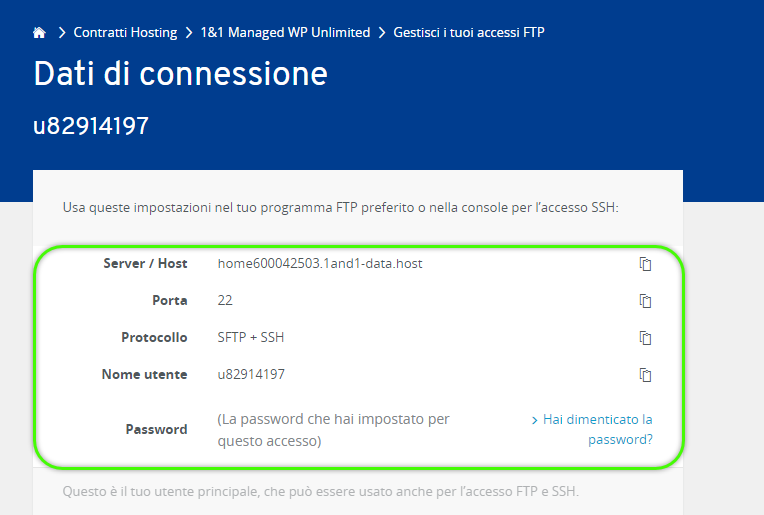The width and height of the screenshot is (764, 515).
Task: Copy the Protocollo SFTP + SSH value
Action: (x=645, y=338)
